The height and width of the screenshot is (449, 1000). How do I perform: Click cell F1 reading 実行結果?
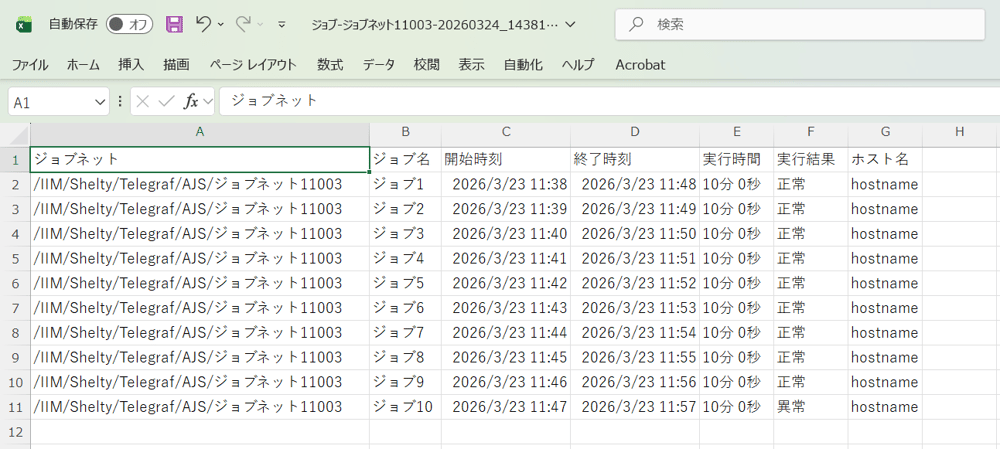tap(811, 159)
